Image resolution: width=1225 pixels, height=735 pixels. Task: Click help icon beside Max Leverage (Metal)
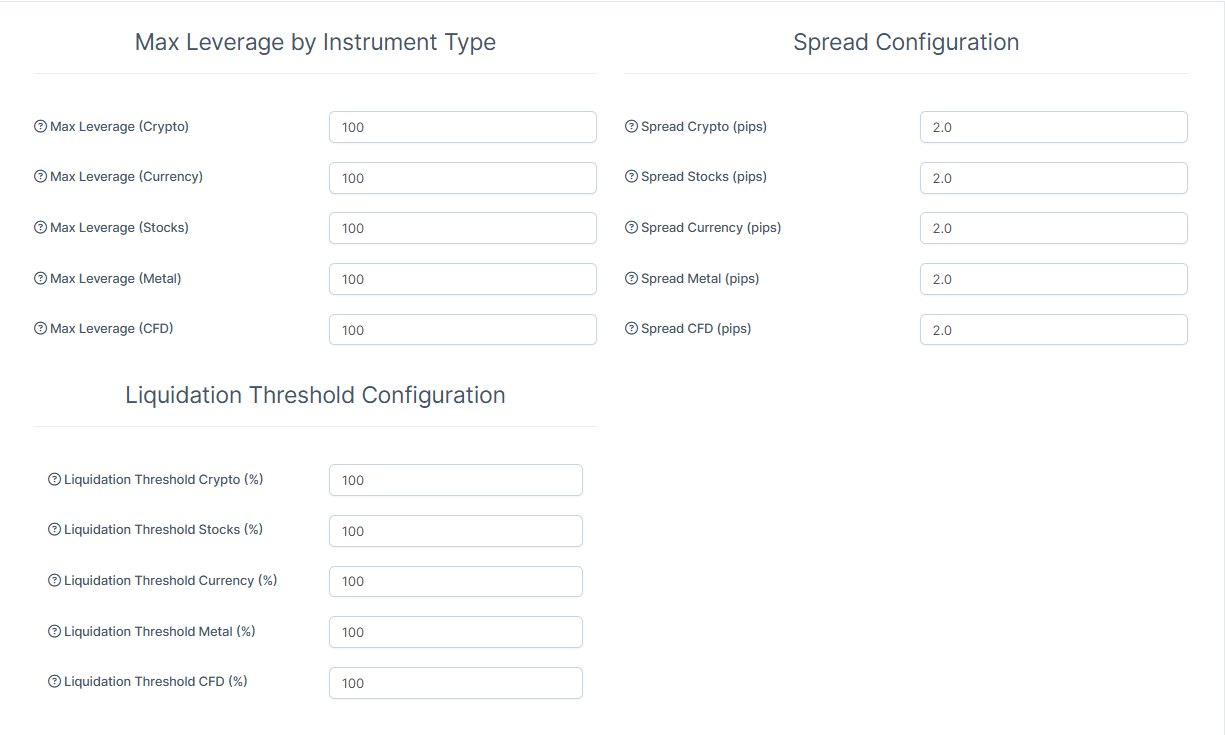(41, 279)
